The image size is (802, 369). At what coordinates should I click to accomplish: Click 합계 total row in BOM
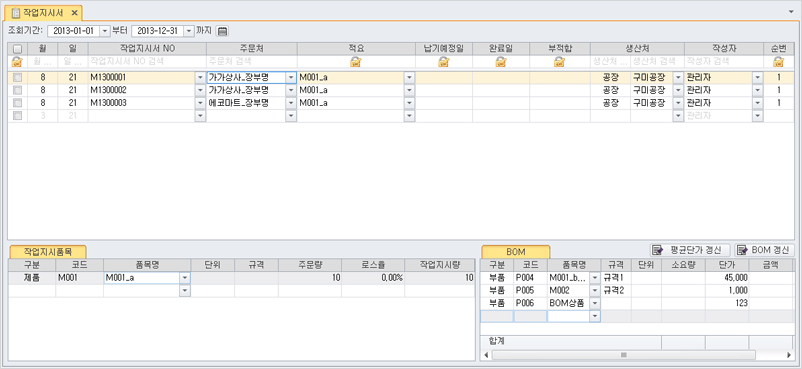pos(637,341)
